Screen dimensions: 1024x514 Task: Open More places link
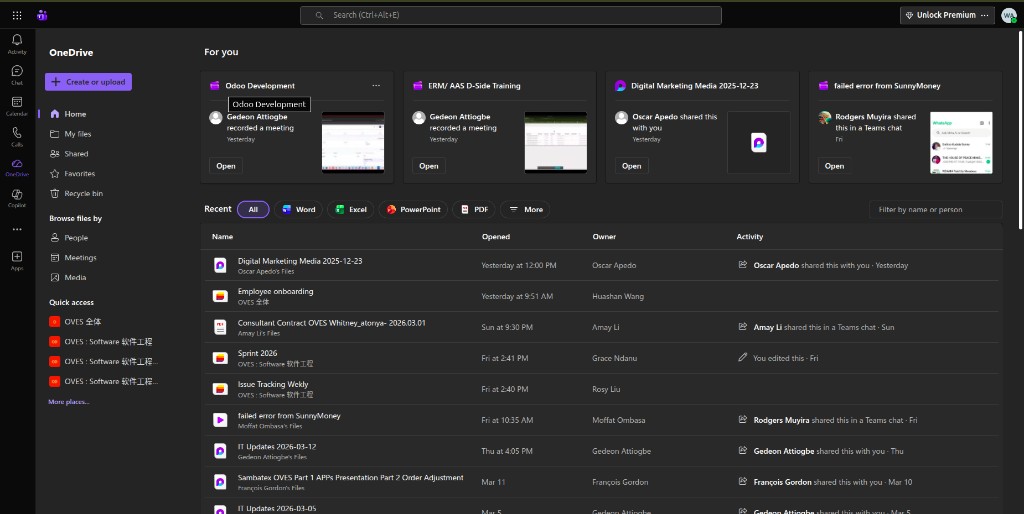click(x=69, y=402)
